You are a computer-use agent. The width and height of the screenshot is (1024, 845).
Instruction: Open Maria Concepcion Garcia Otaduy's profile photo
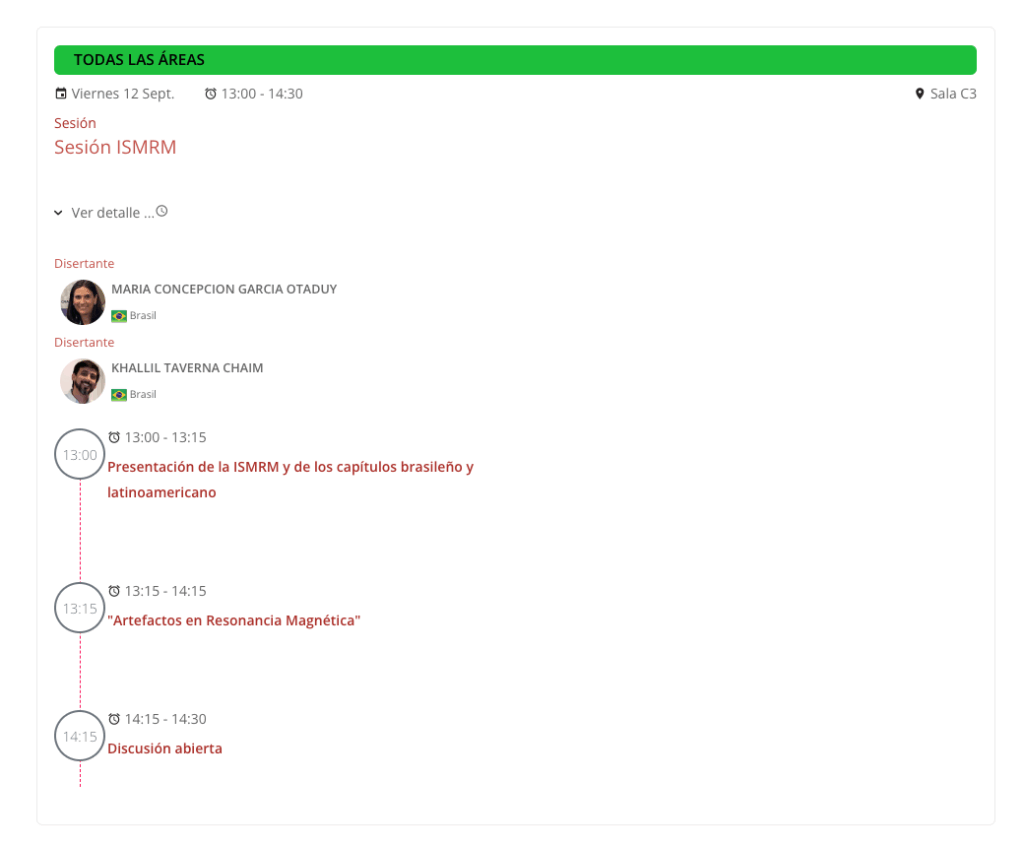click(83, 302)
